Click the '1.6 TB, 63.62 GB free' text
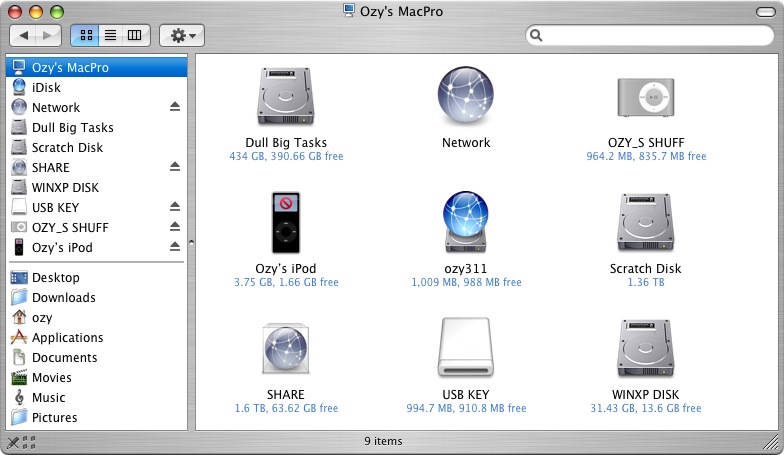 pyautogui.click(x=286, y=408)
